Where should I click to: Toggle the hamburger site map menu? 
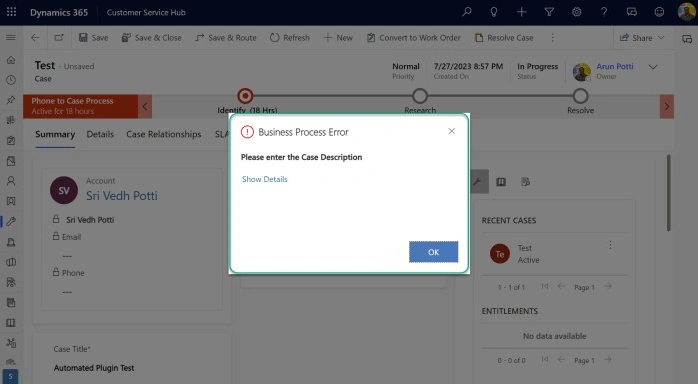point(11,38)
